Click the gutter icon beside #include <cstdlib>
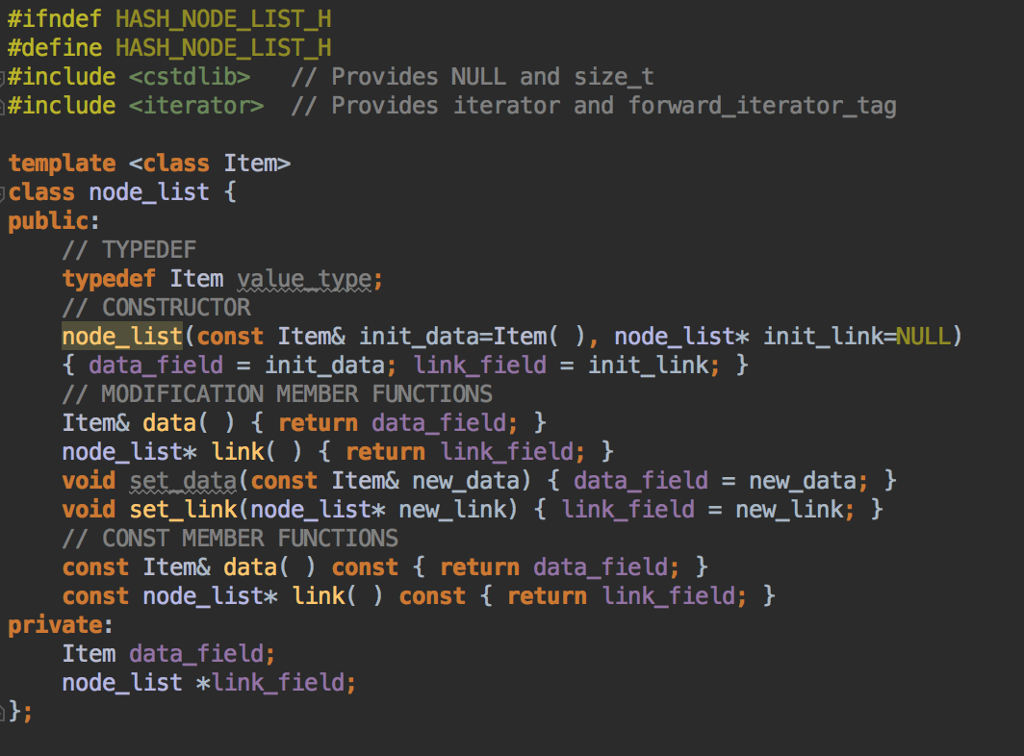Viewport: 1024px width, 756px height. pyautogui.click(x=4, y=76)
